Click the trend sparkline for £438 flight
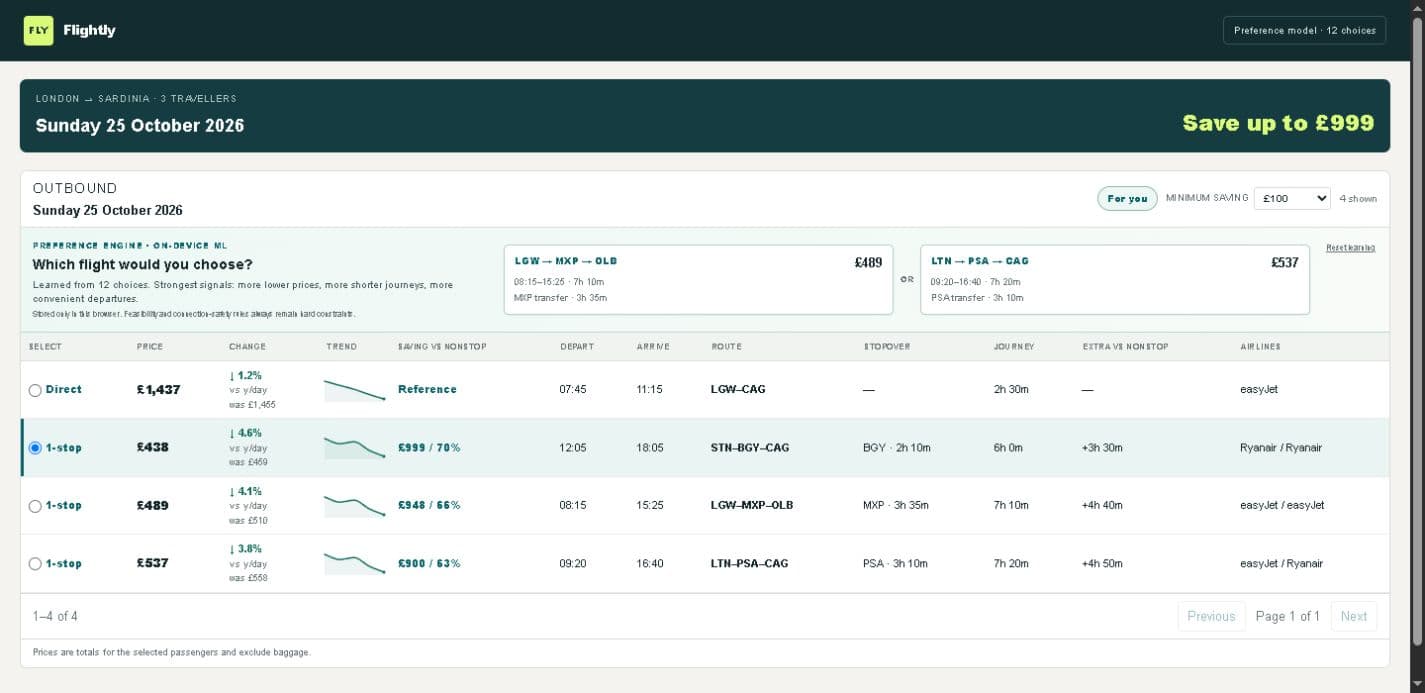 coord(355,448)
